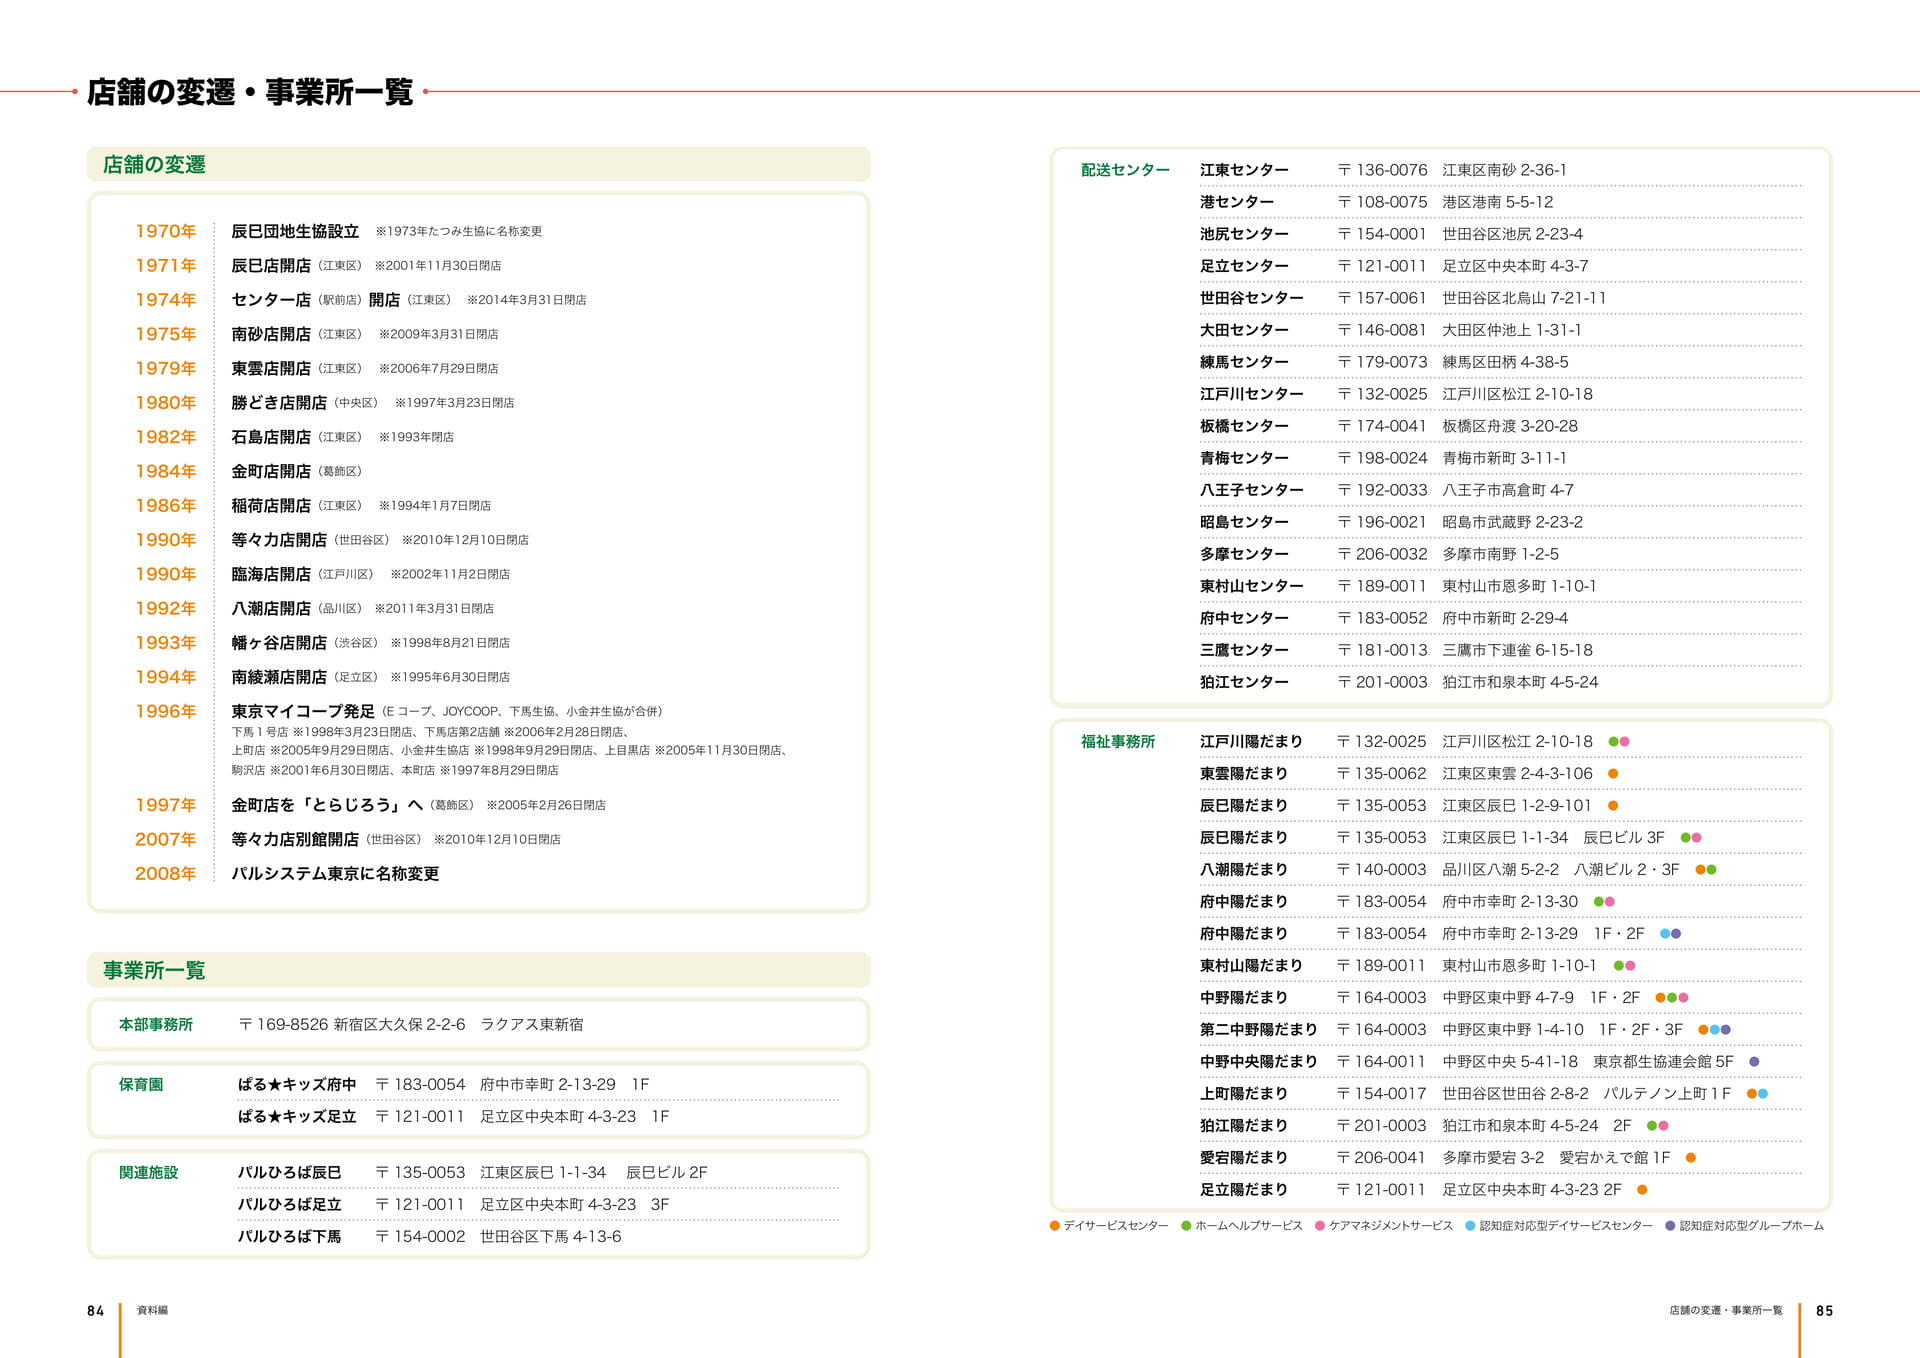This screenshot has height=1358, width=1920.
Task: Click 金町店を「とらじろう」へ entry
Action: [327, 805]
